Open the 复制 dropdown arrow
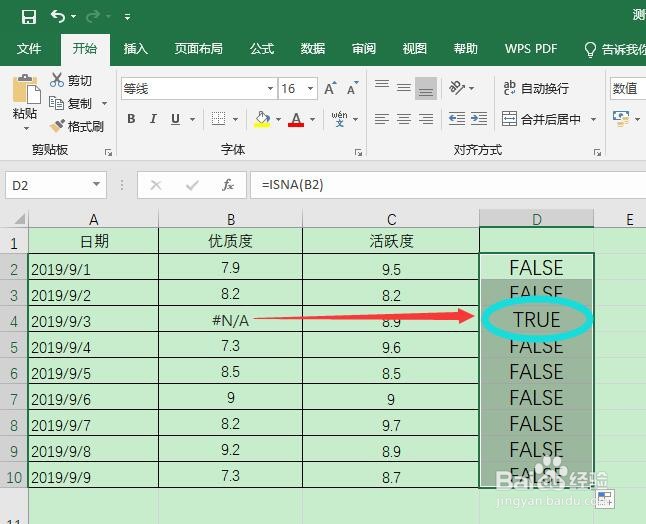The image size is (646, 524). click(105, 103)
